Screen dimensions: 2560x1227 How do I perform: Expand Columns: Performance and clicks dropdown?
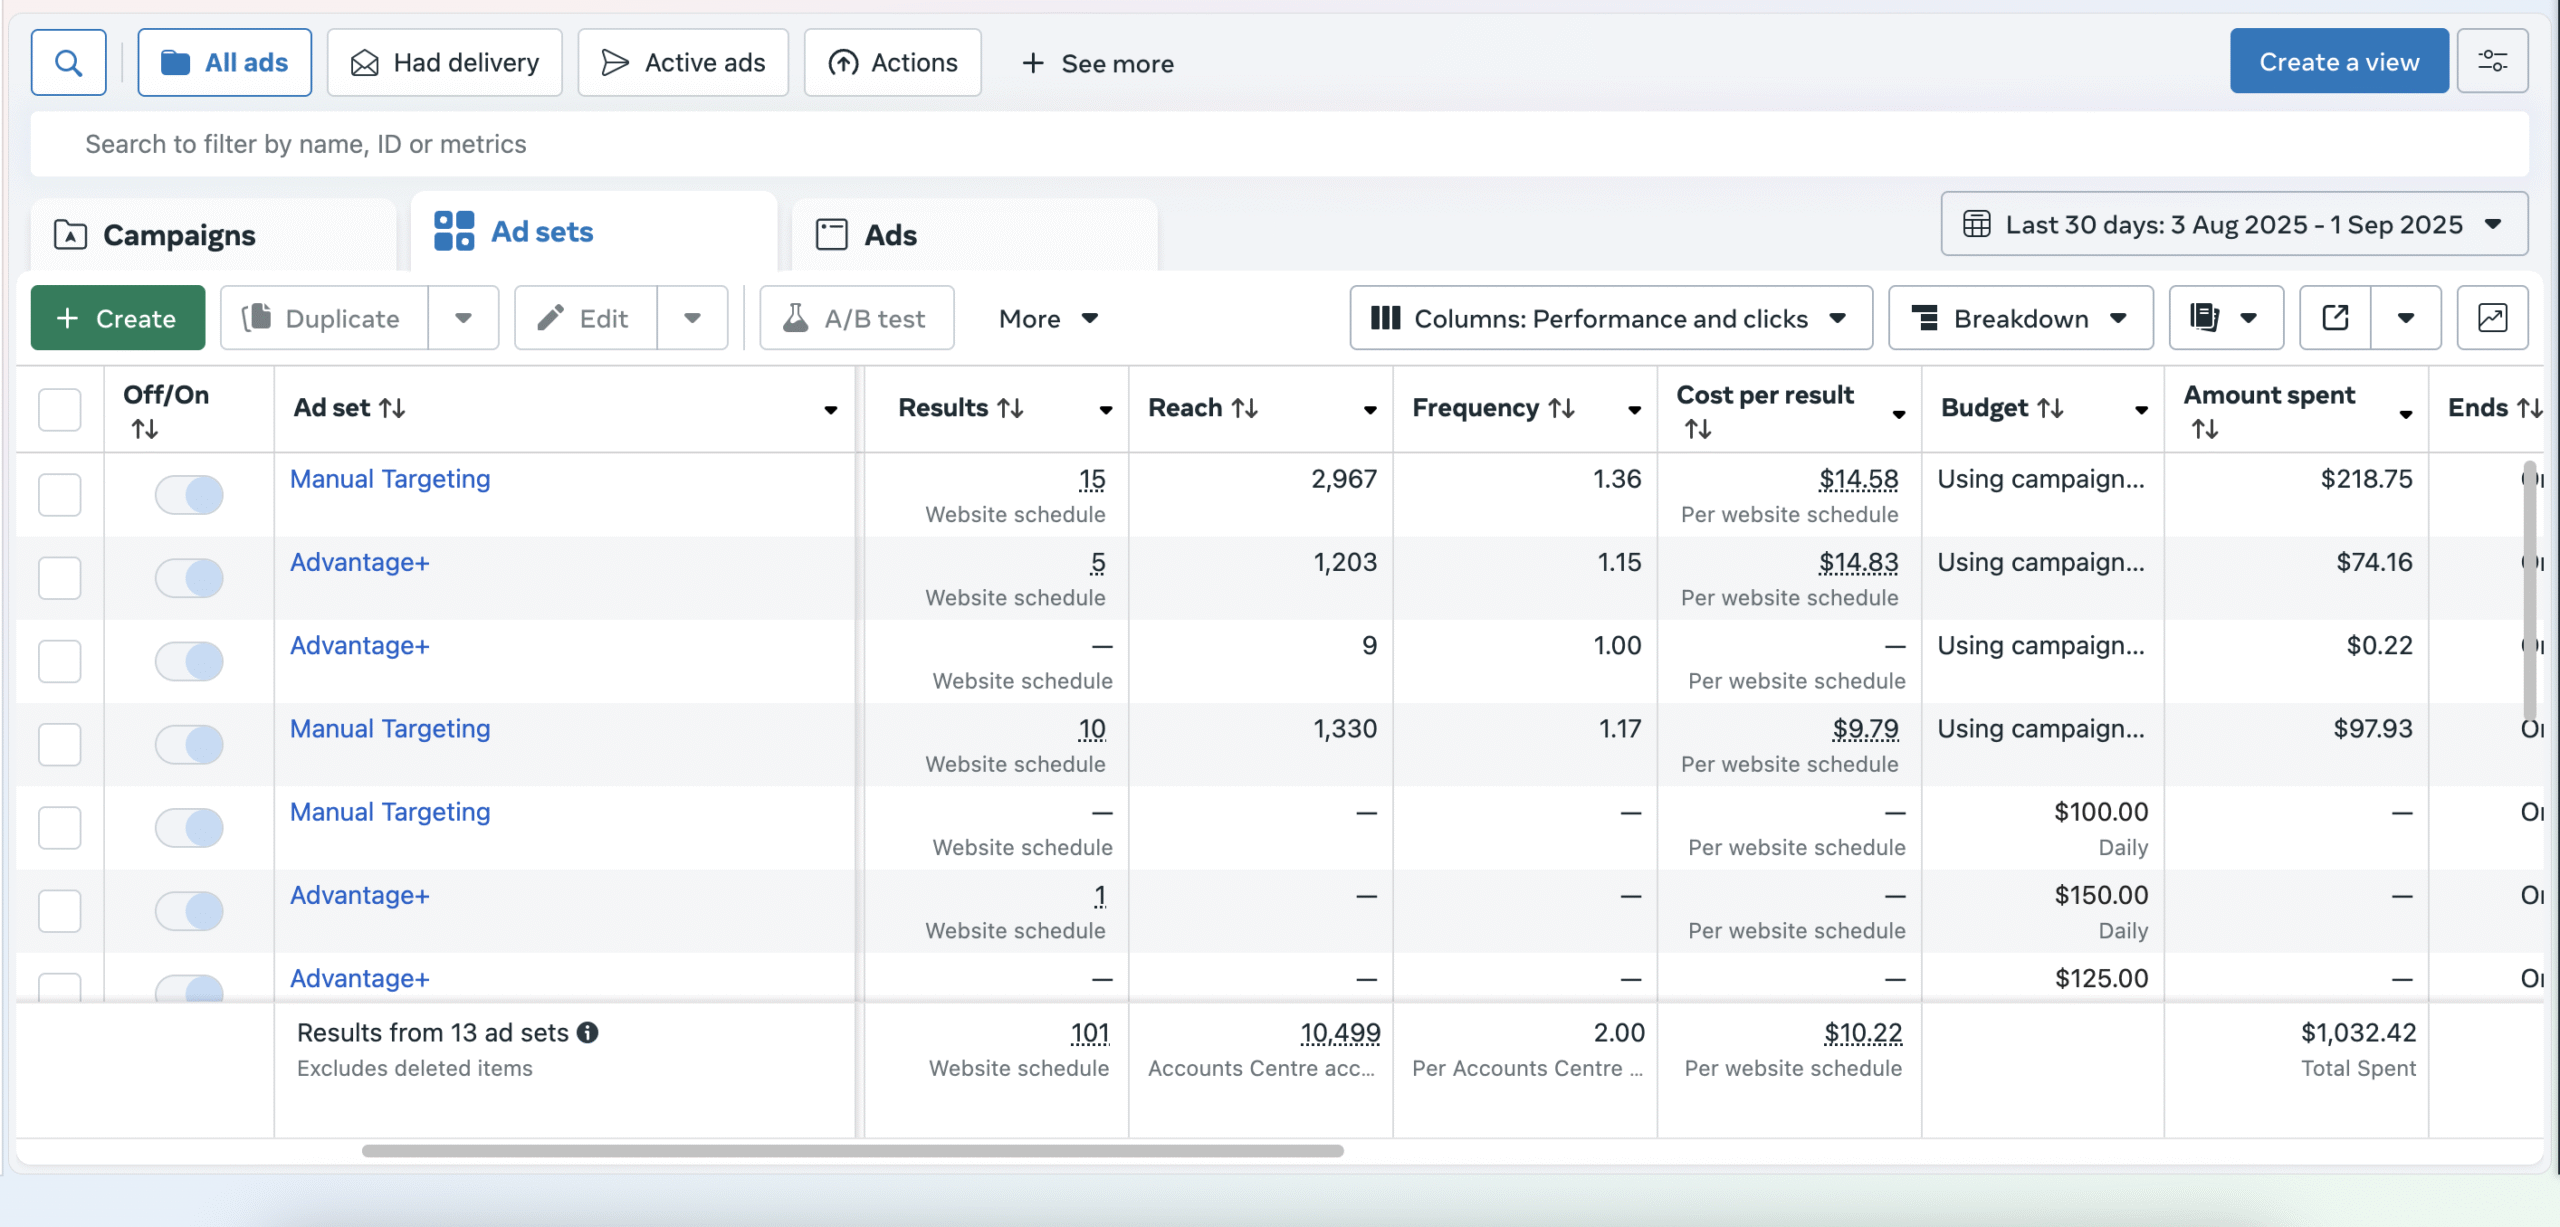[1610, 318]
